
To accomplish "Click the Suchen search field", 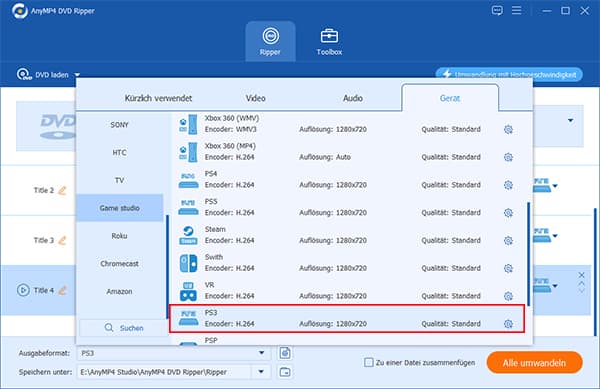I will click(124, 328).
